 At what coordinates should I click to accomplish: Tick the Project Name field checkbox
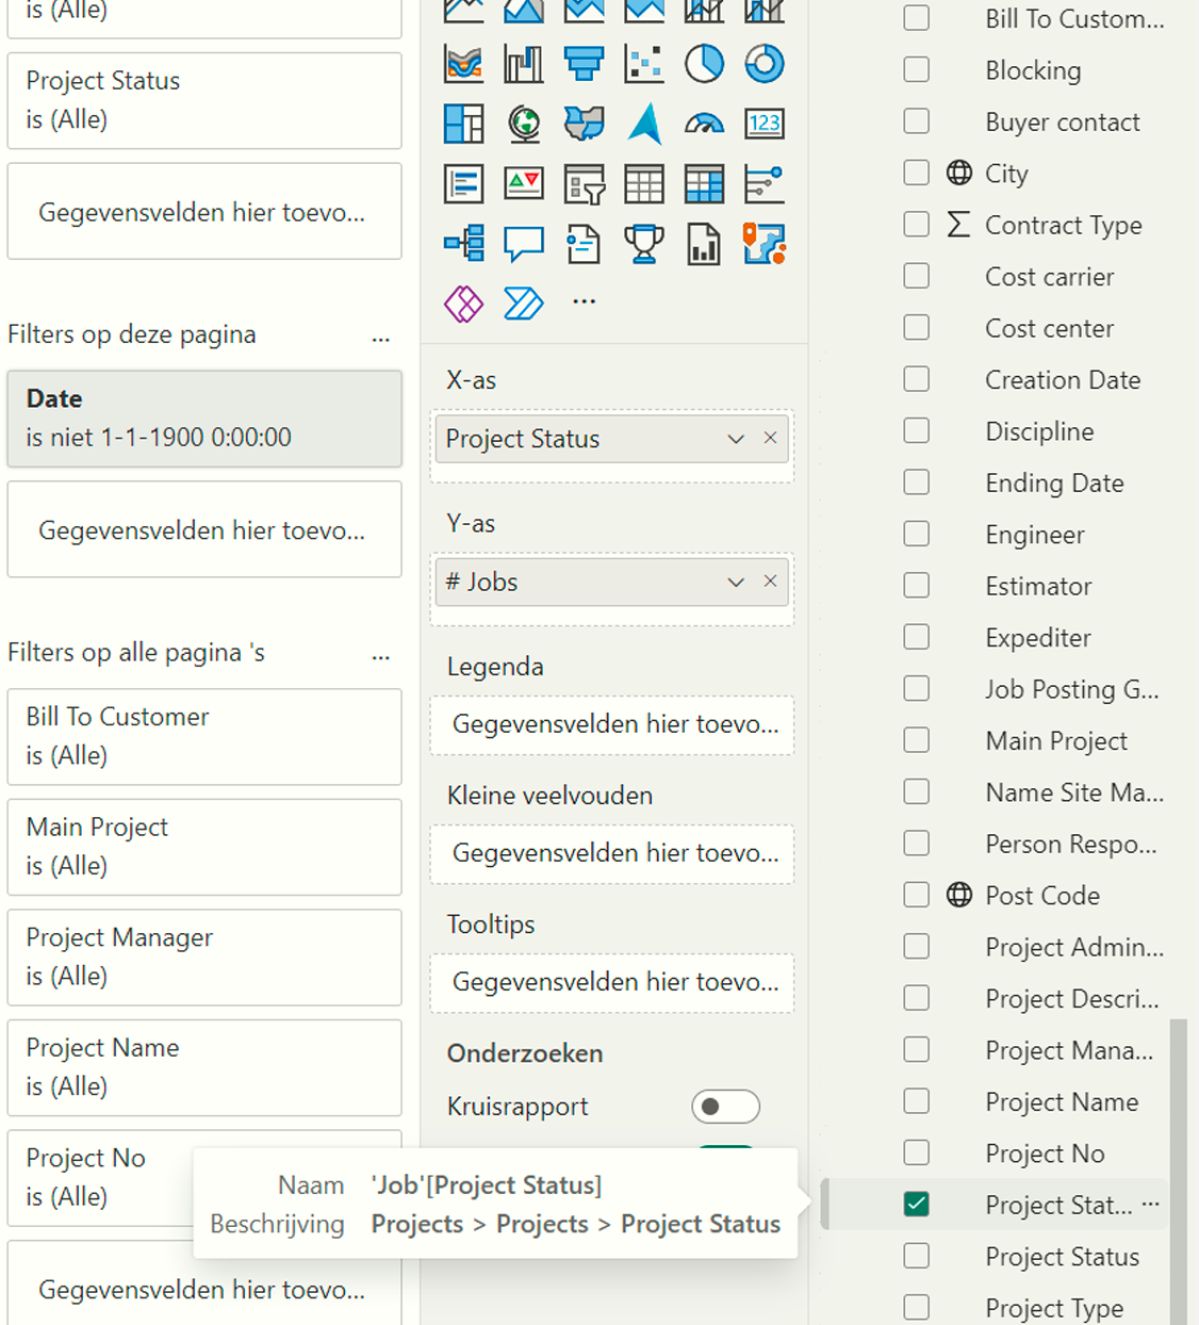coord(916,1101)
